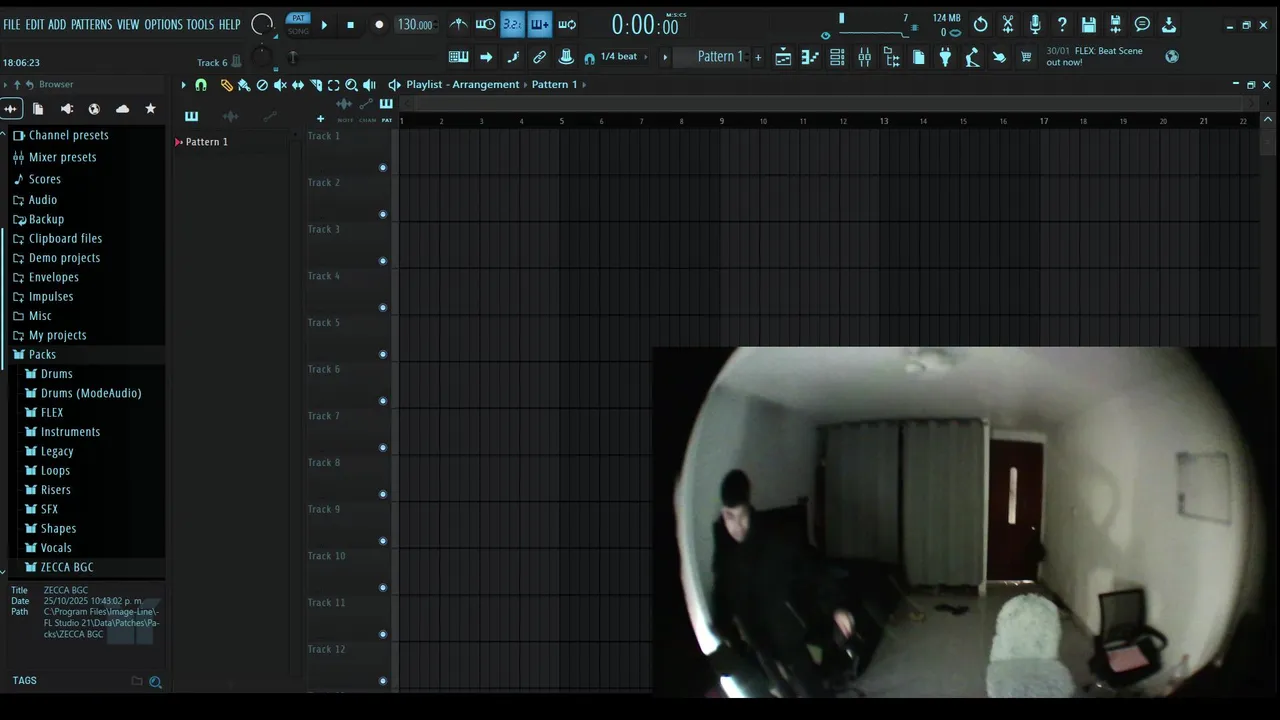Select the slice tool in playlist toolbar
Screen dimensions: 1280x720
(x=316, y=85)
